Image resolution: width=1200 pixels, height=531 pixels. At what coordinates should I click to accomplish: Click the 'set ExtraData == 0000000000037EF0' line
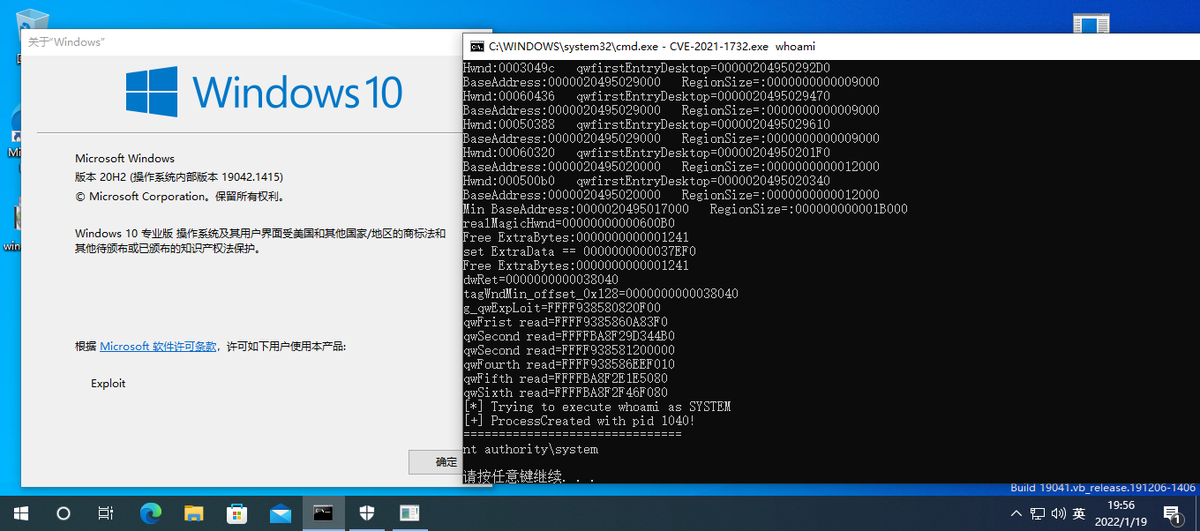(579, 251)
